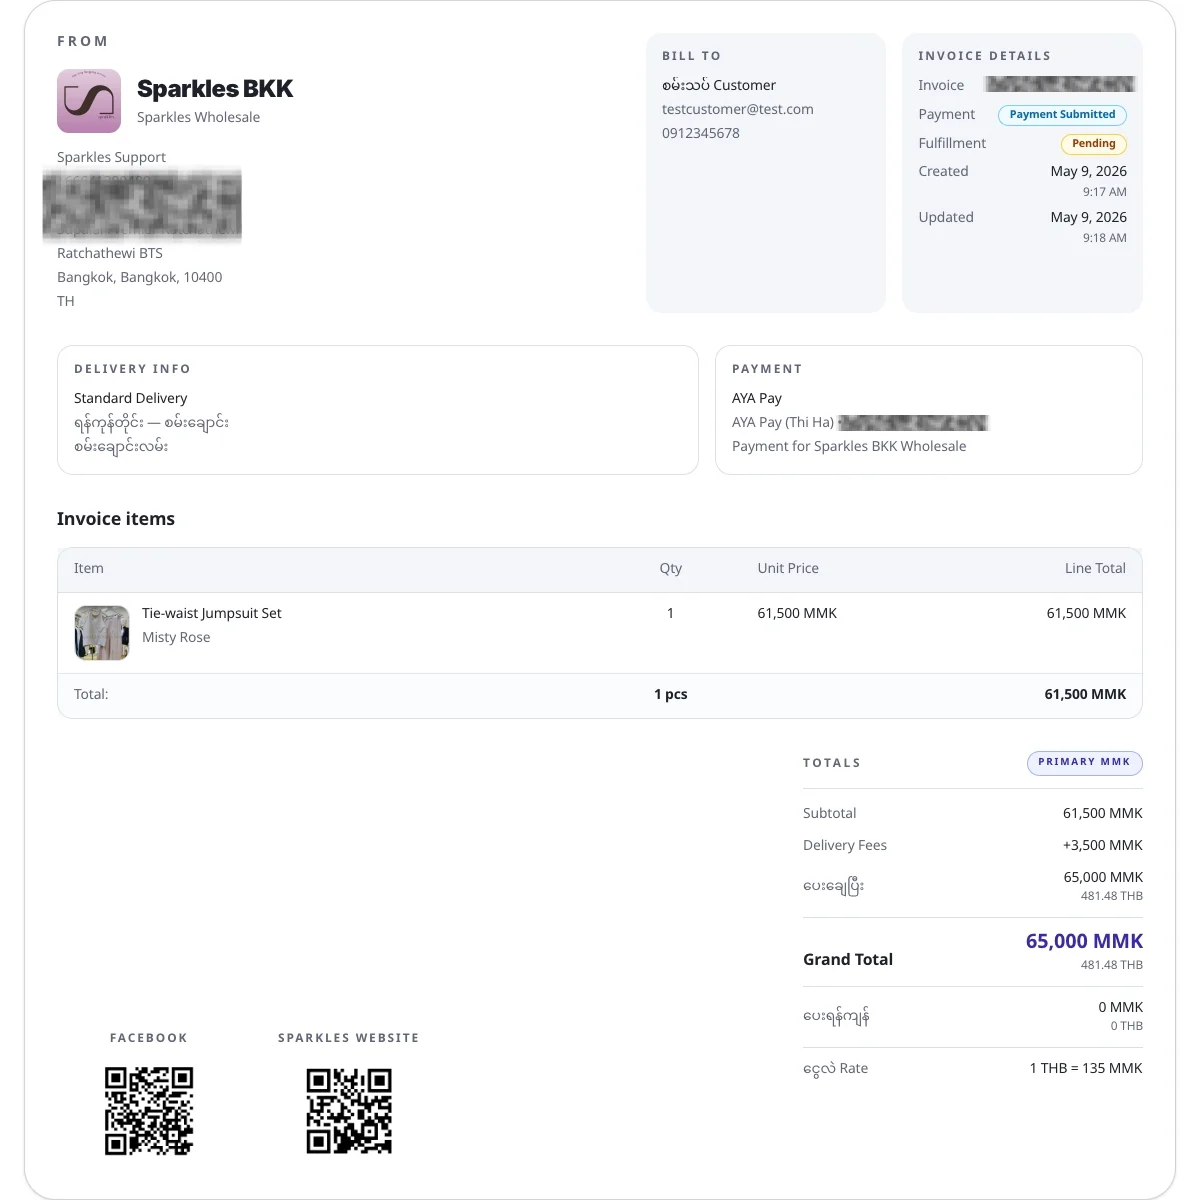Click the AYA Pay payment method name

click(x=757, y=398)
